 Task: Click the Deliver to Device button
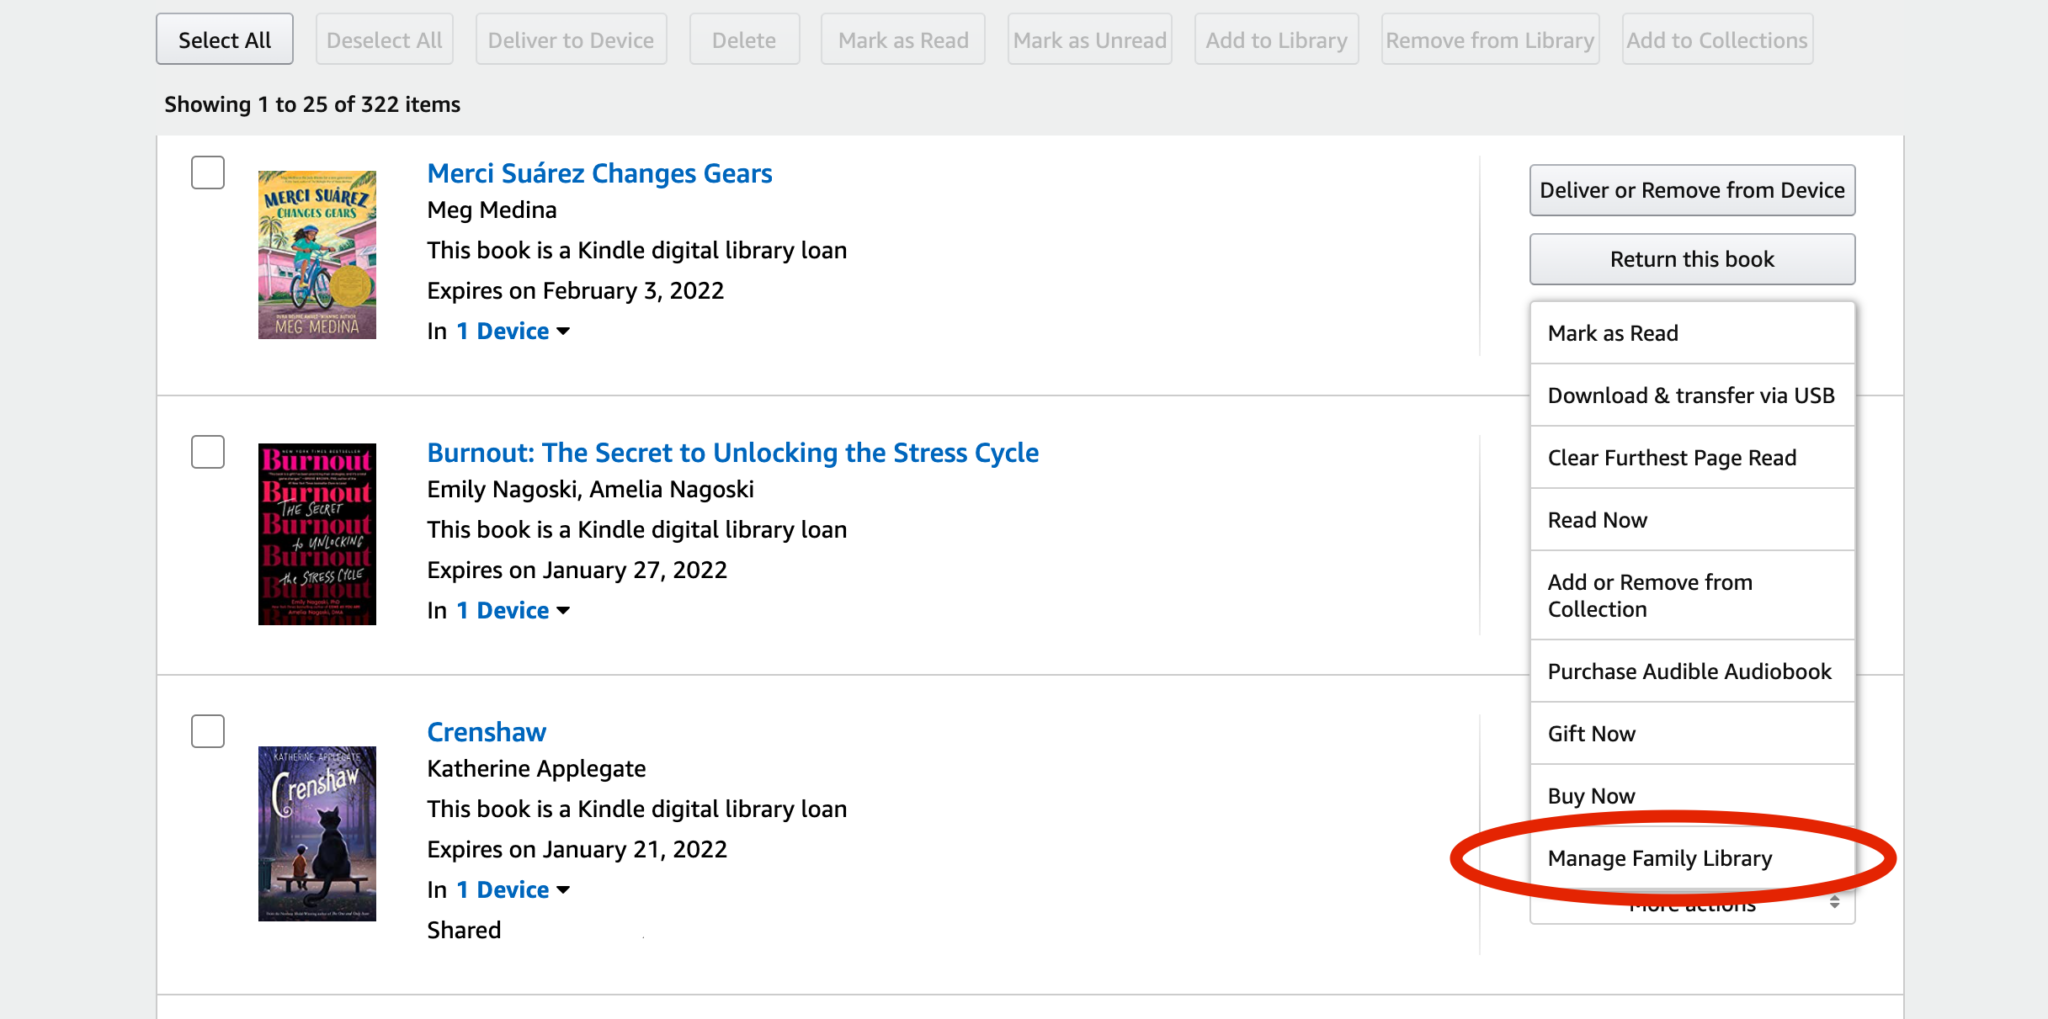pyautogui.click(x=571, y=40)
